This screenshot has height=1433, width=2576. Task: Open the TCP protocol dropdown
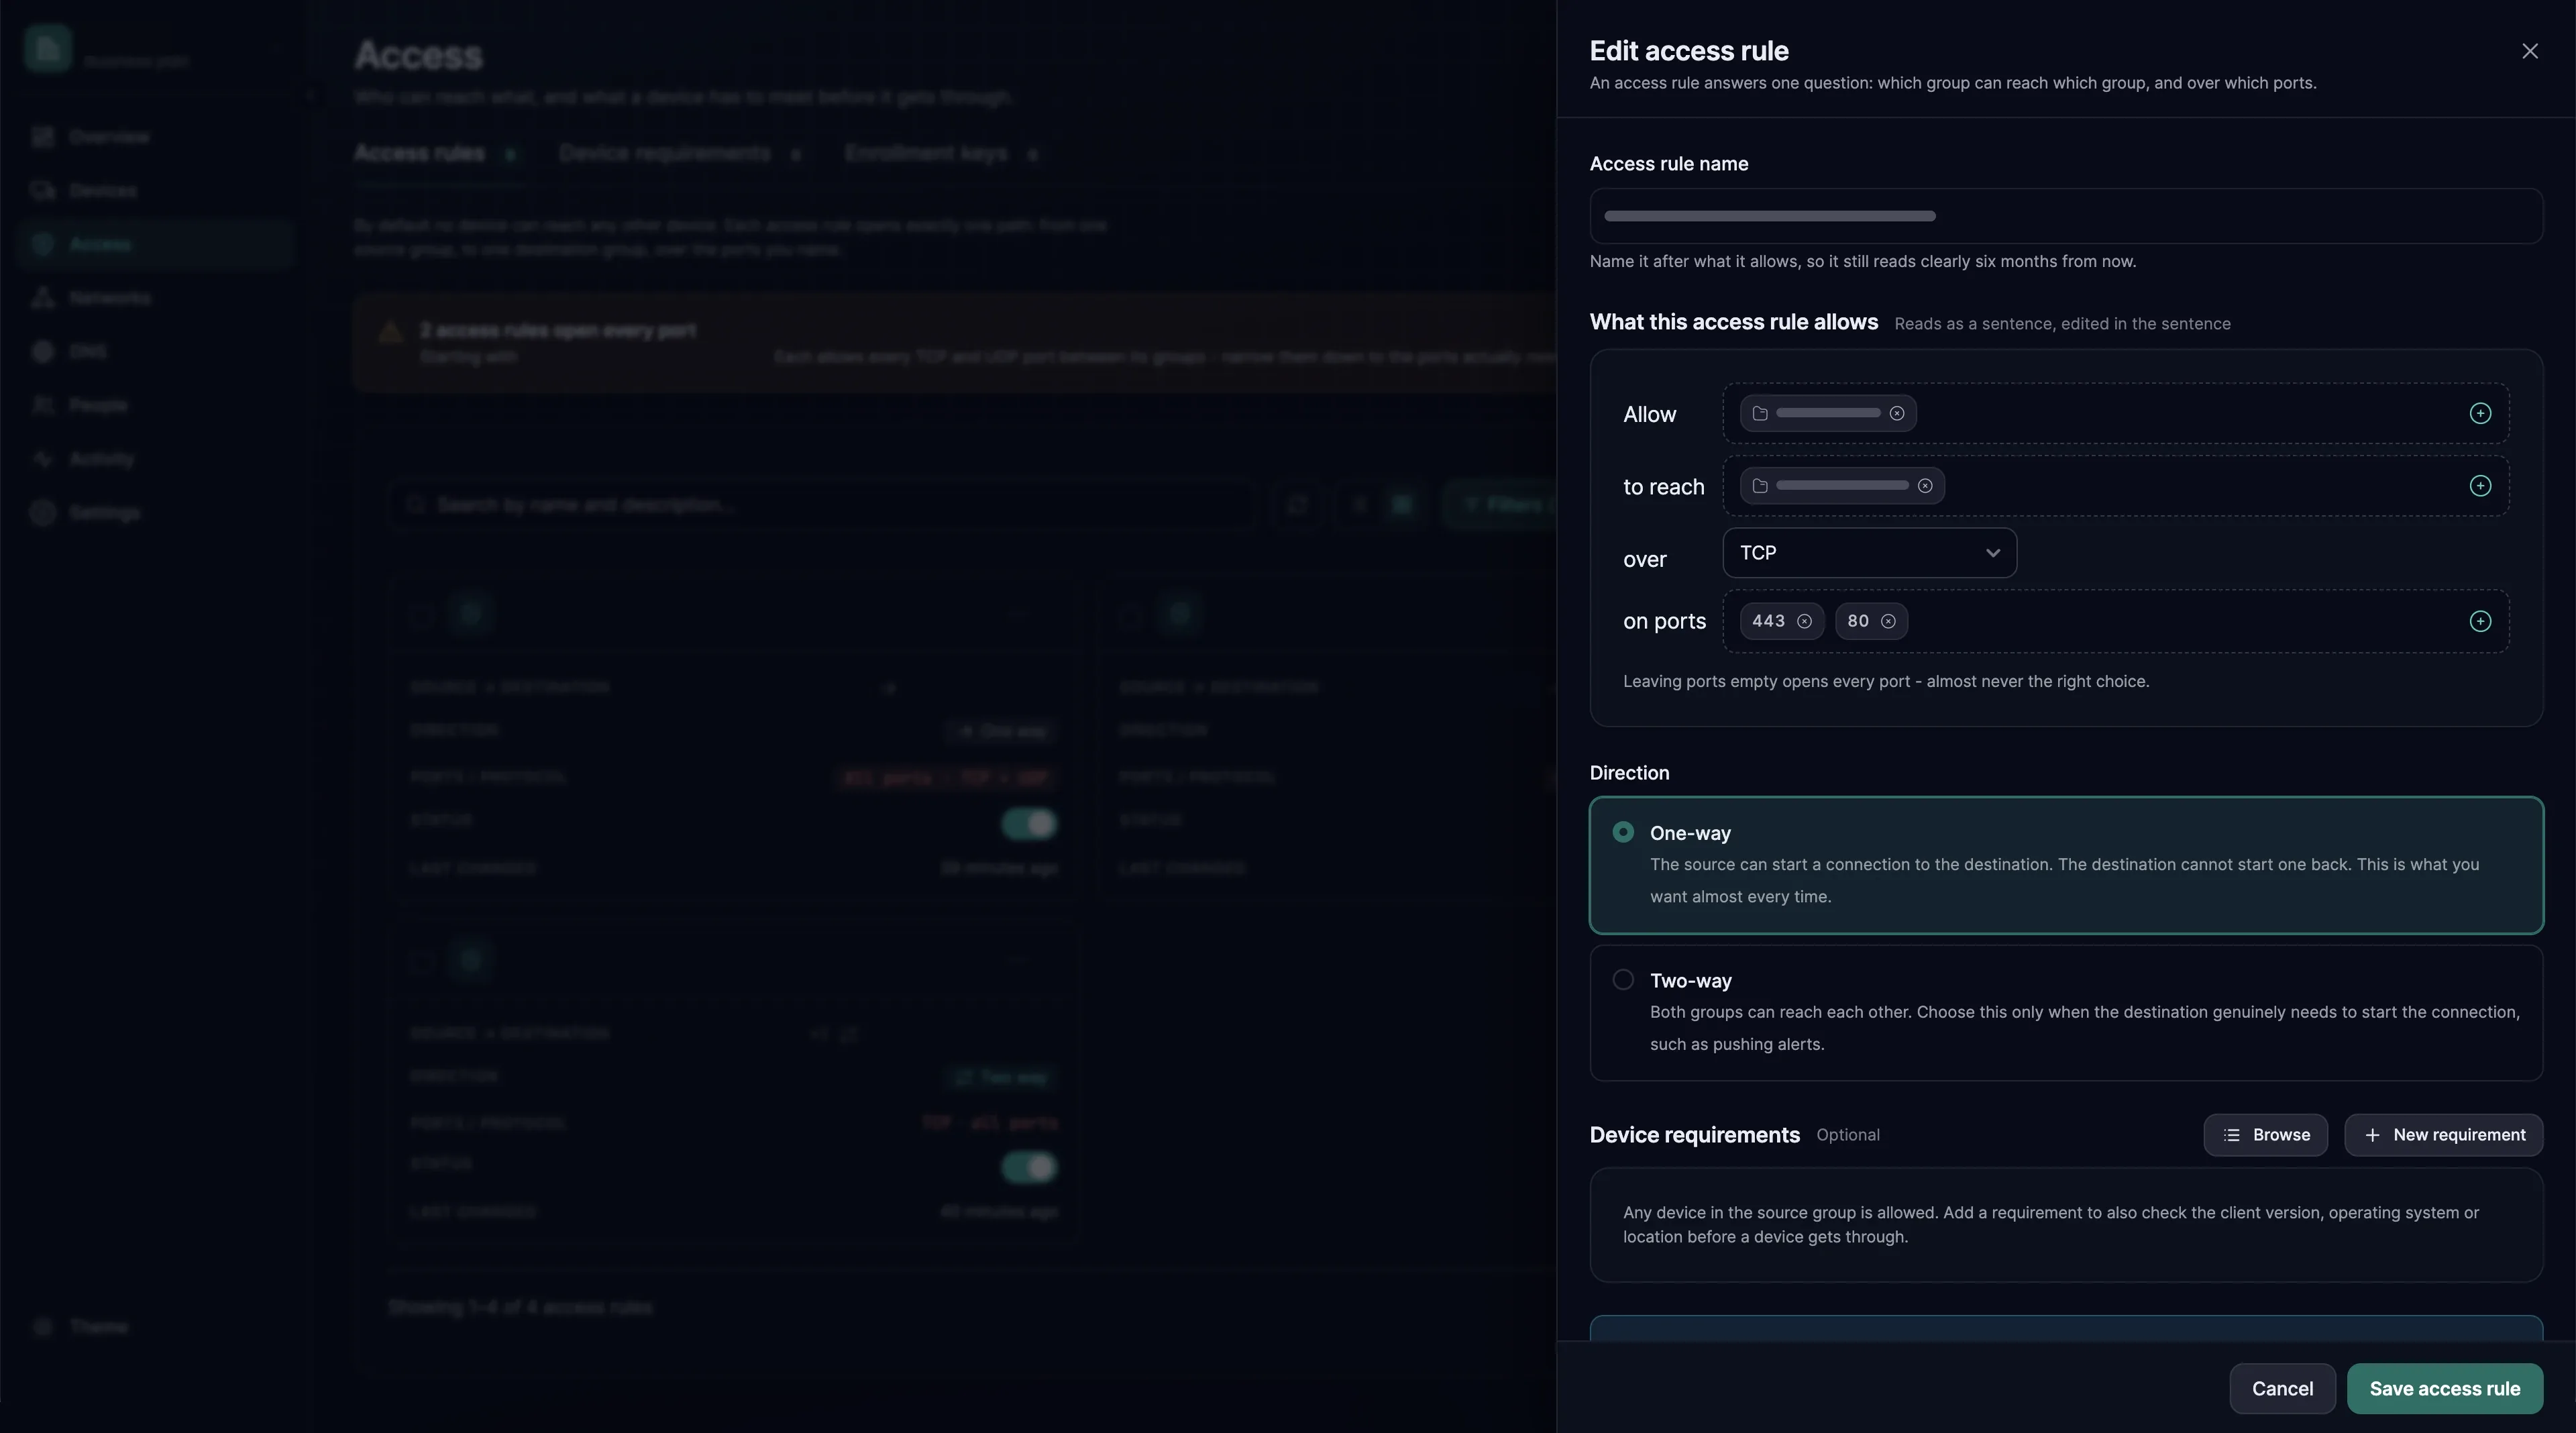coord(1869,553)
